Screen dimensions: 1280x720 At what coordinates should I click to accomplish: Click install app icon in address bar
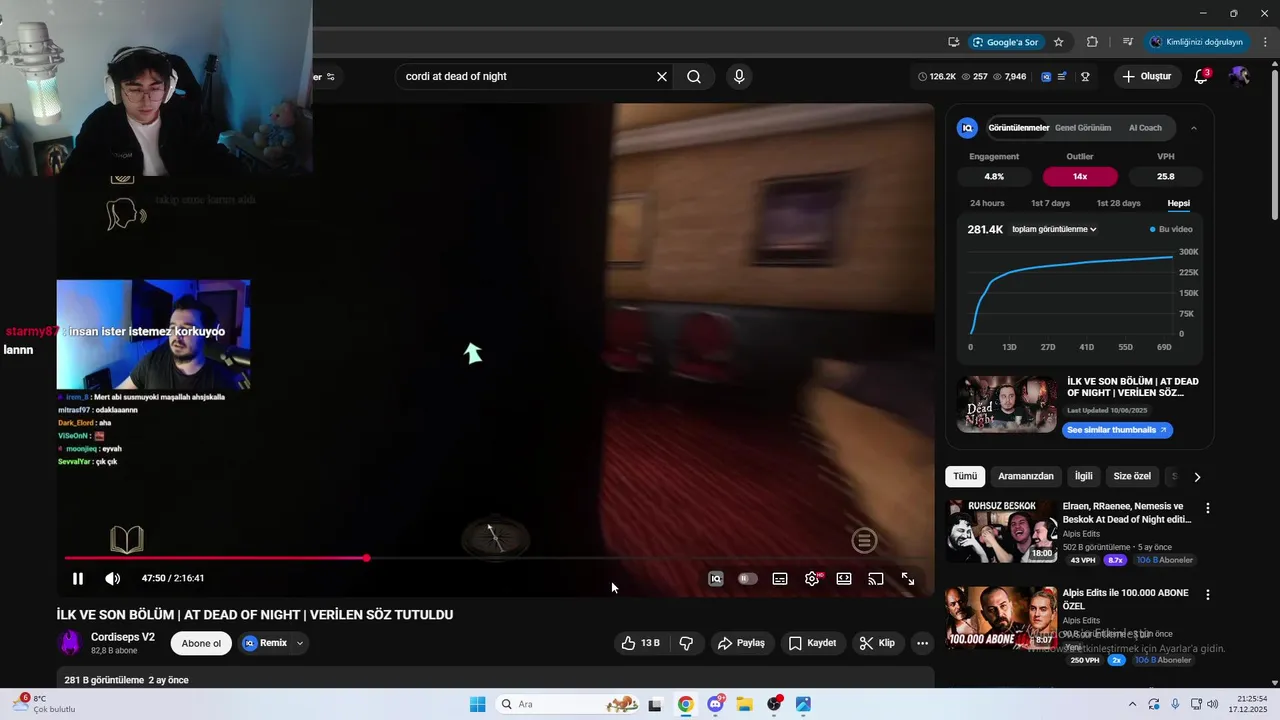point(954,42)
